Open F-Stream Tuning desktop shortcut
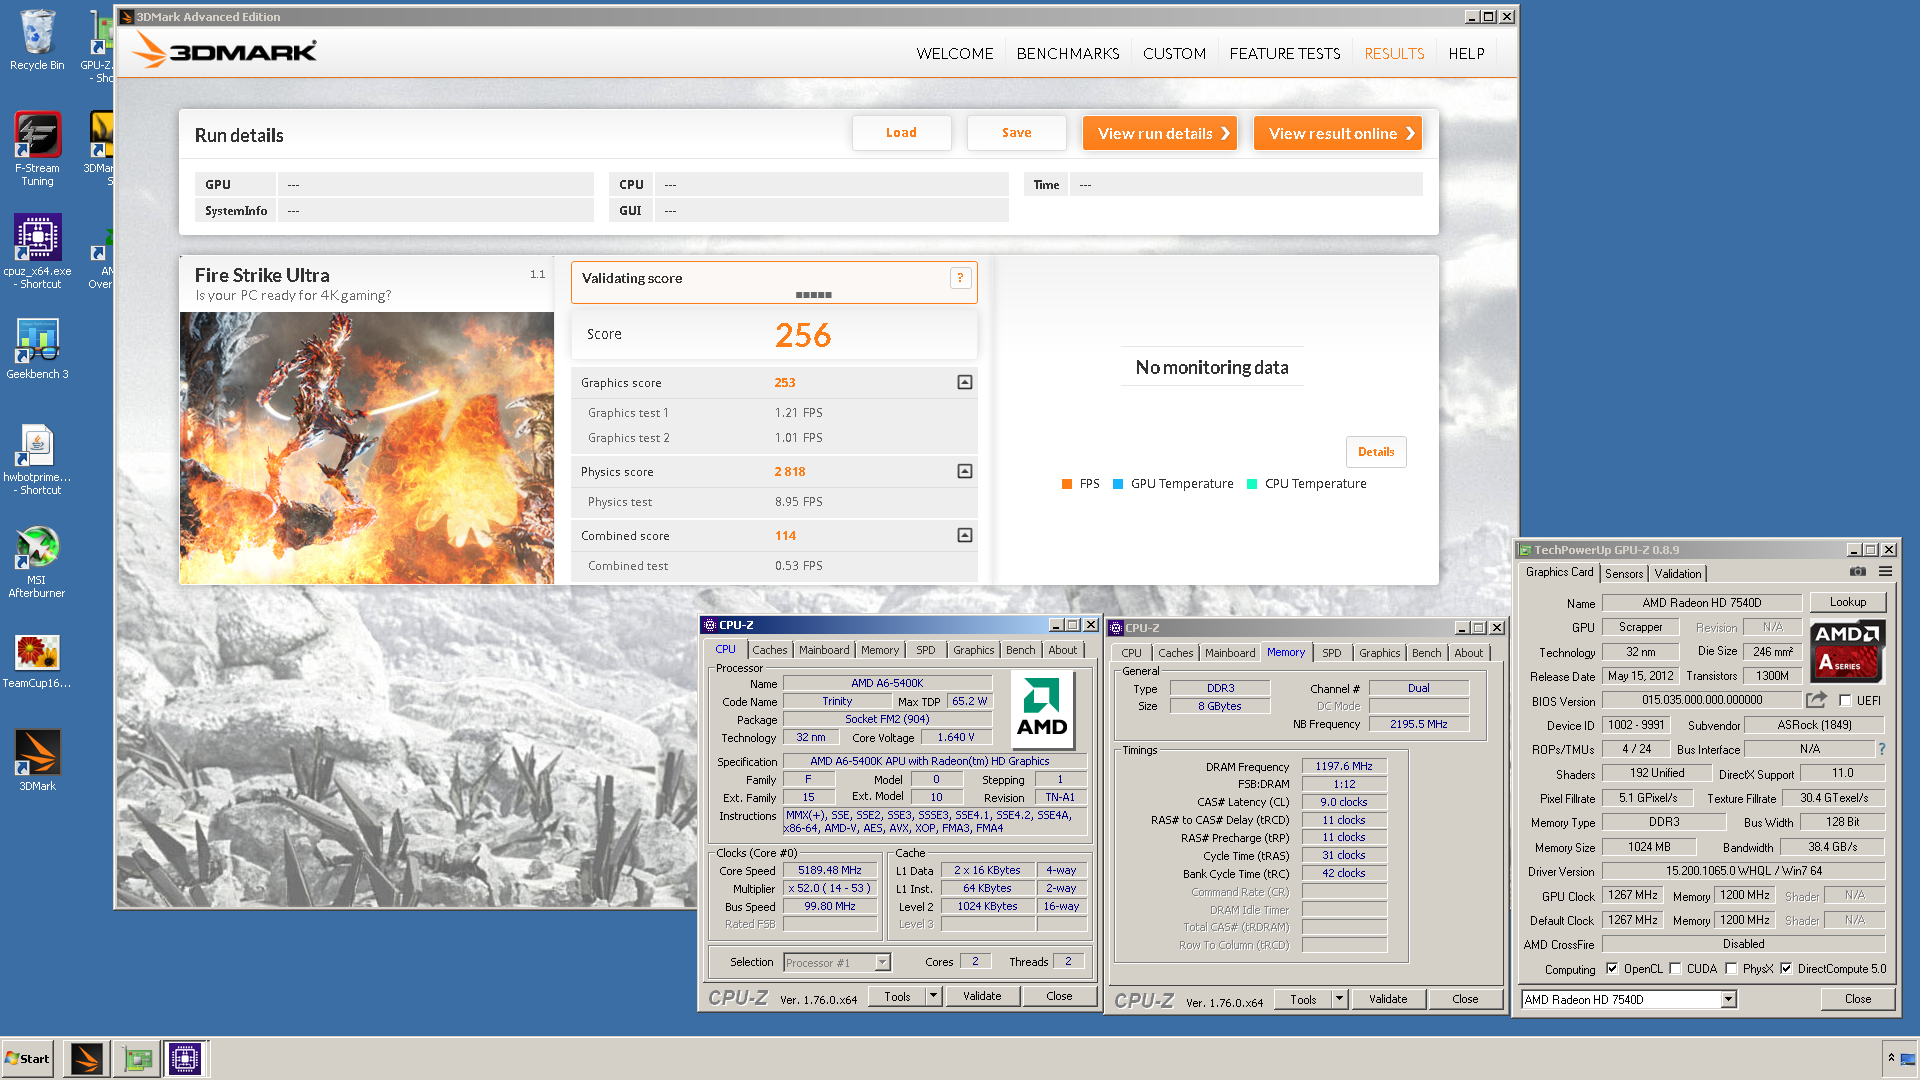This screenshot has width=1920, height=1080. tap(37, 148)
